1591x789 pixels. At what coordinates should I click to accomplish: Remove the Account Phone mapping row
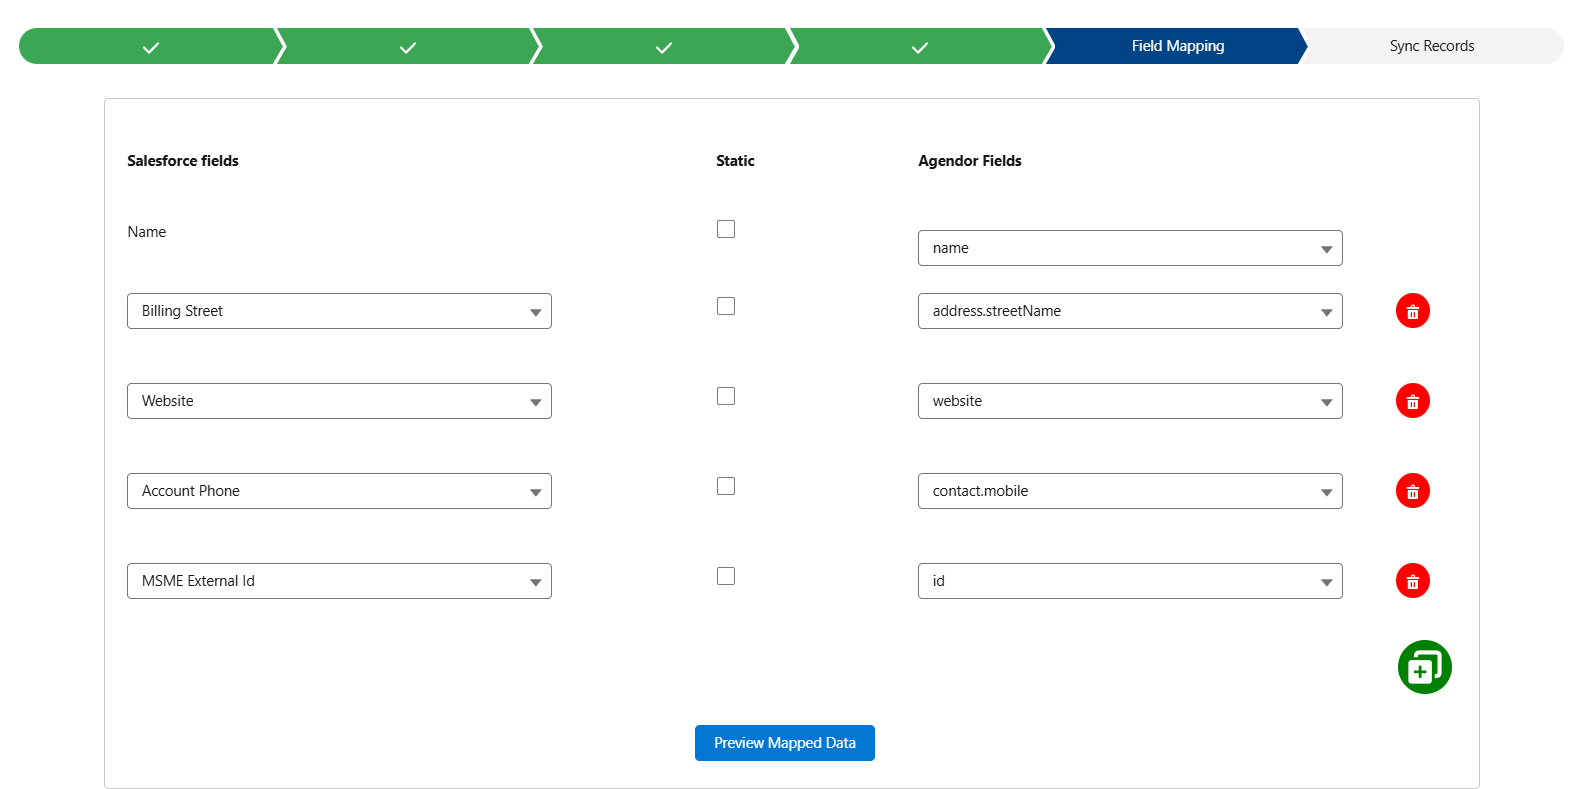click(1412, 491)
